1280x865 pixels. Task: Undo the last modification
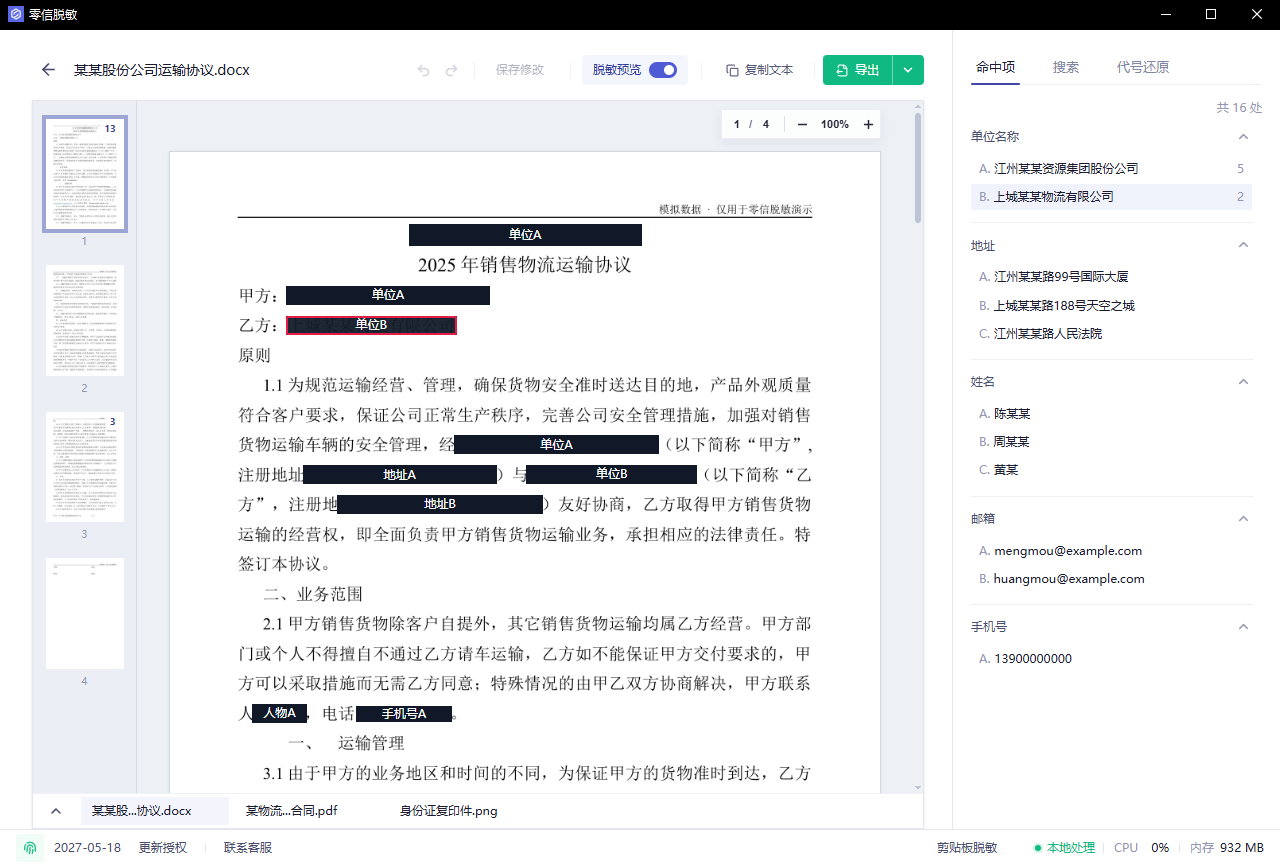click(x=424, y=70)
